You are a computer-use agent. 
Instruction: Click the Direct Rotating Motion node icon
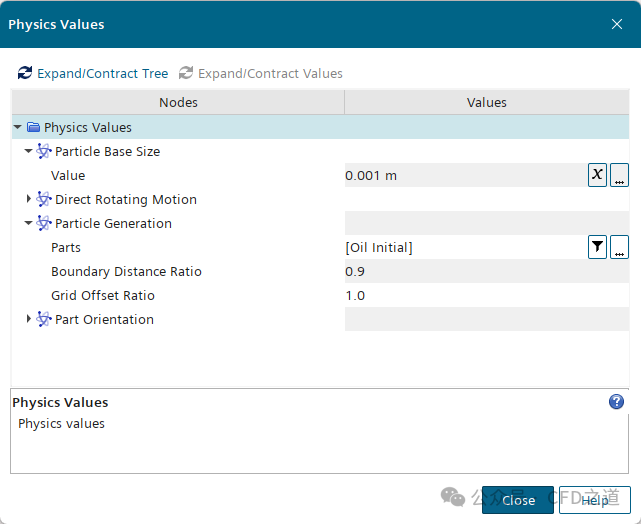(x=44, y=200)
